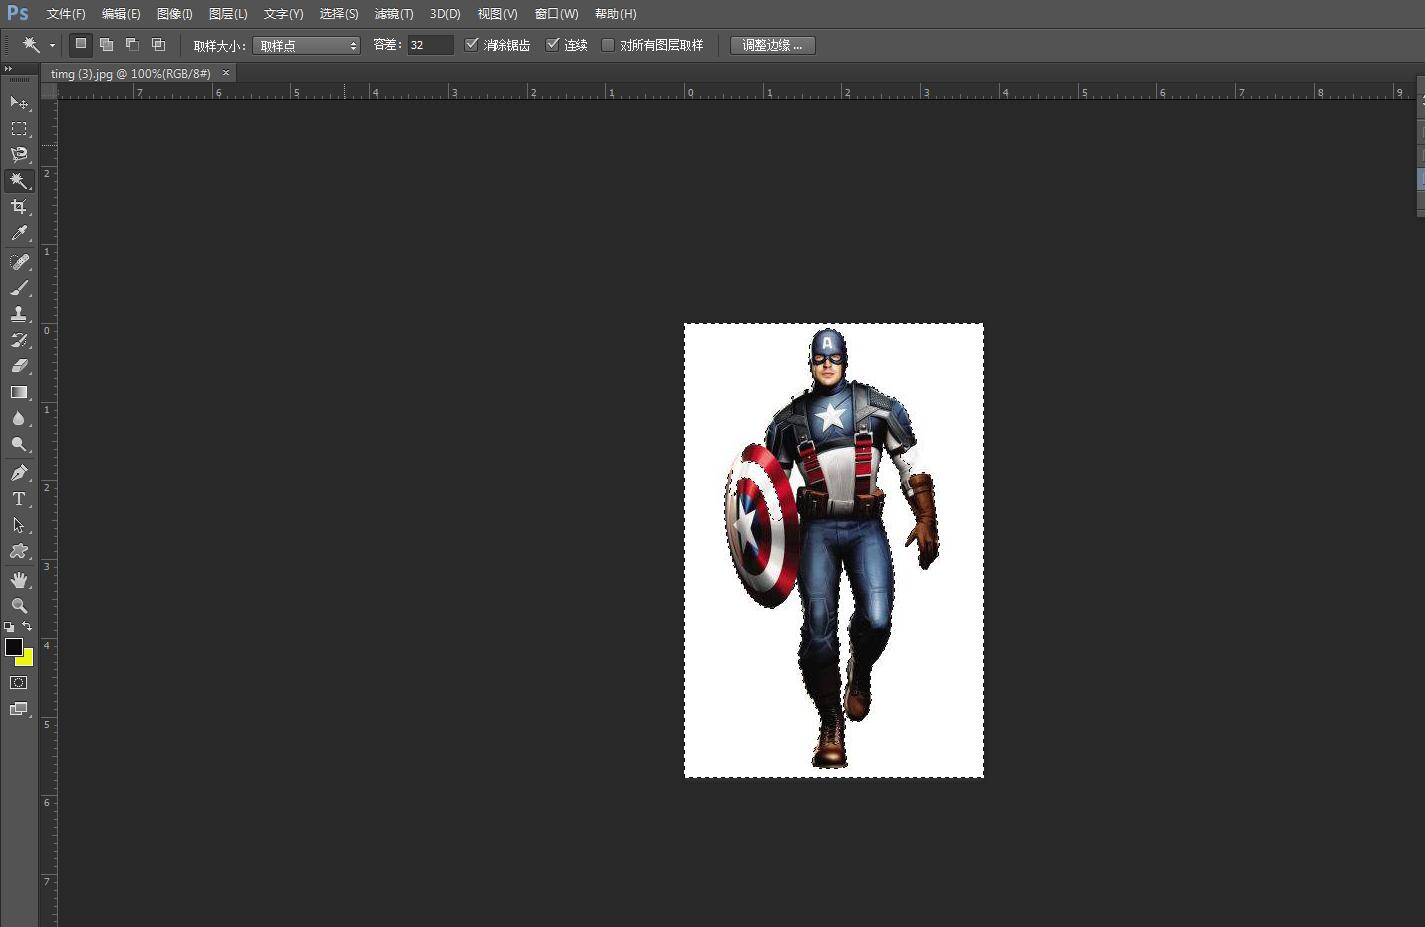Click the 容差 tolerance input field
Viewport: 1425px width, 927px height.
[x=430, y=45]
